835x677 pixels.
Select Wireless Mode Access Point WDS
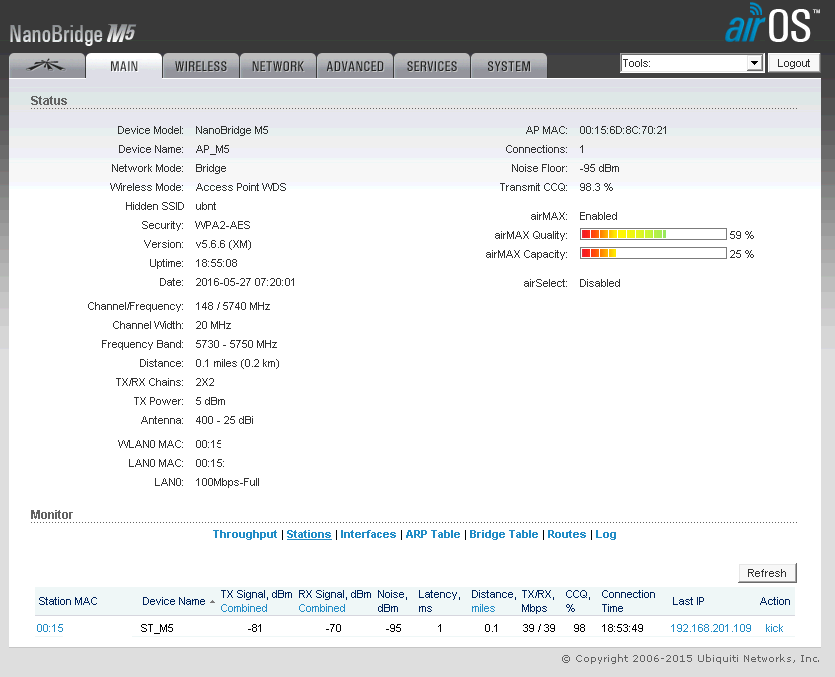coord(241,187)
